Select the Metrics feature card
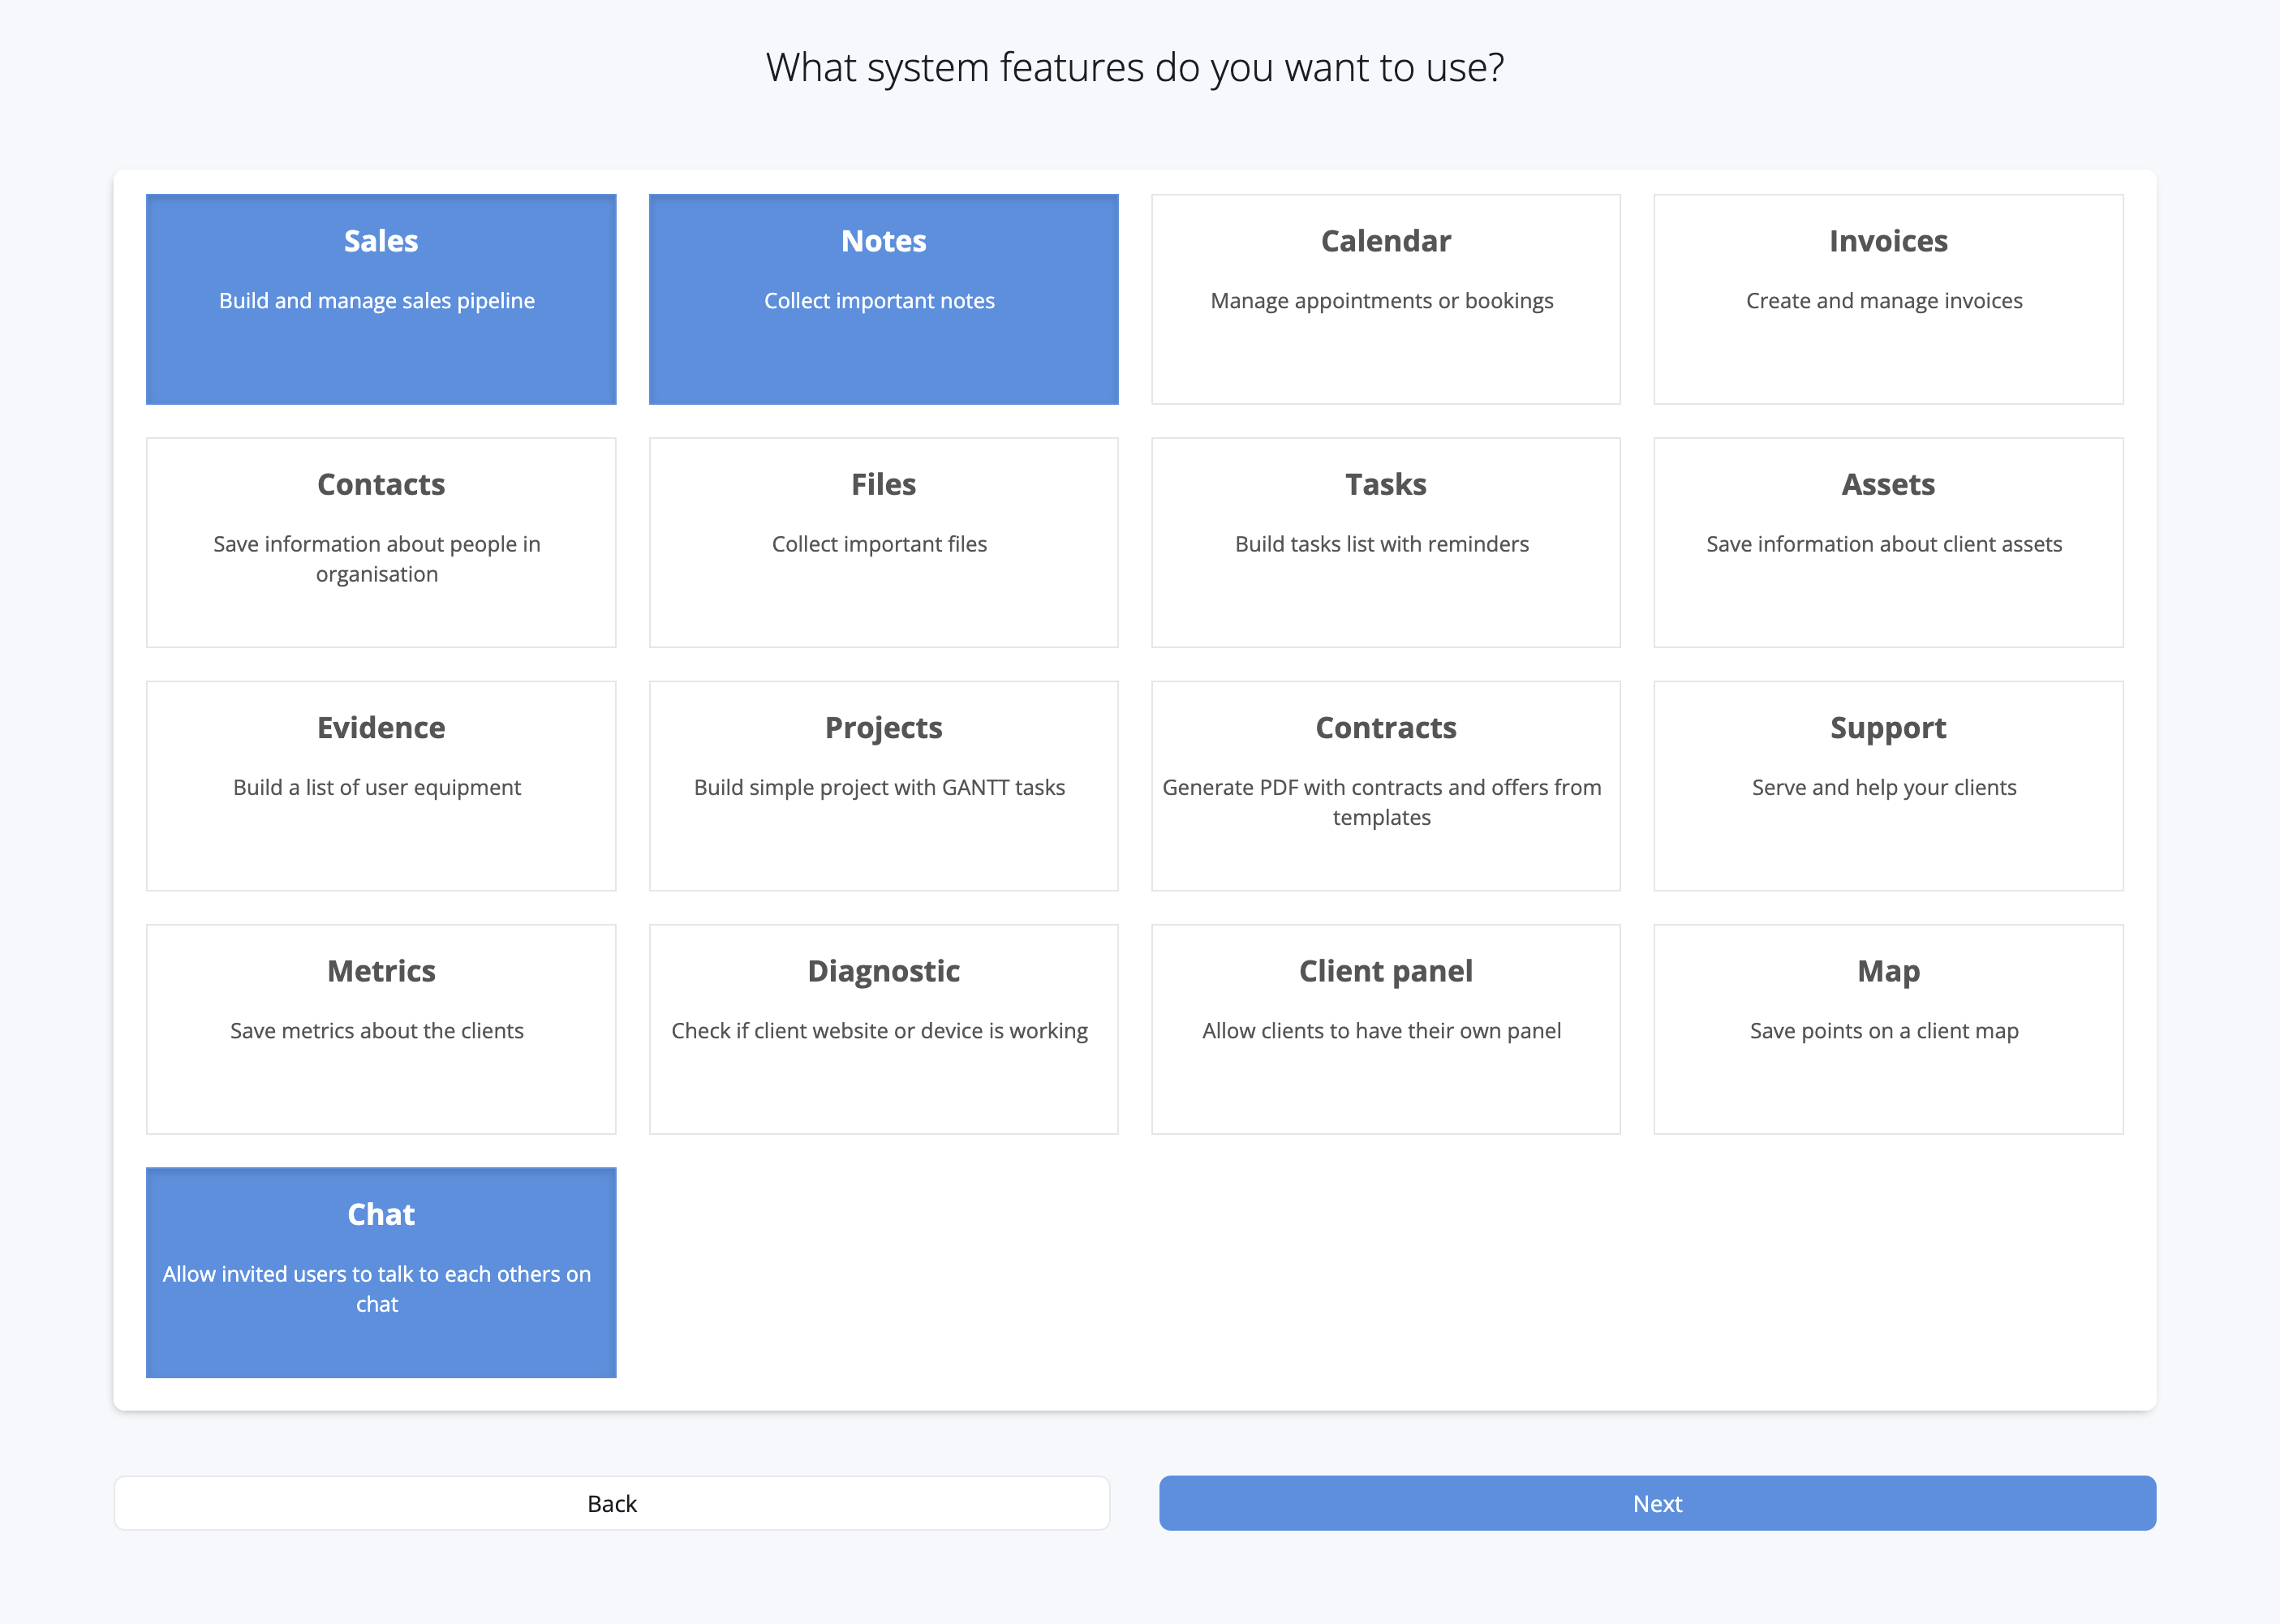2280x1624 pixels. 381,1028
